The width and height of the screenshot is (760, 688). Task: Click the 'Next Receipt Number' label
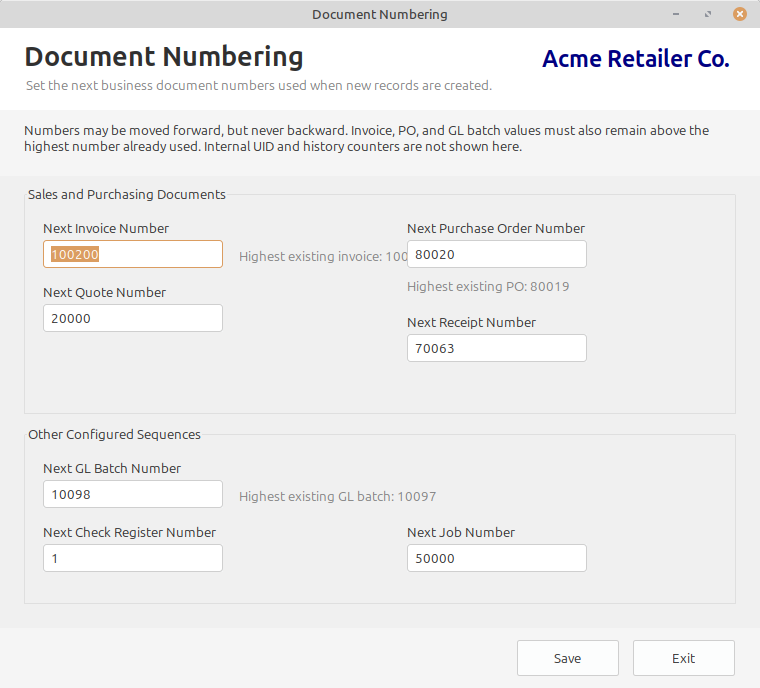coord(472,322)
